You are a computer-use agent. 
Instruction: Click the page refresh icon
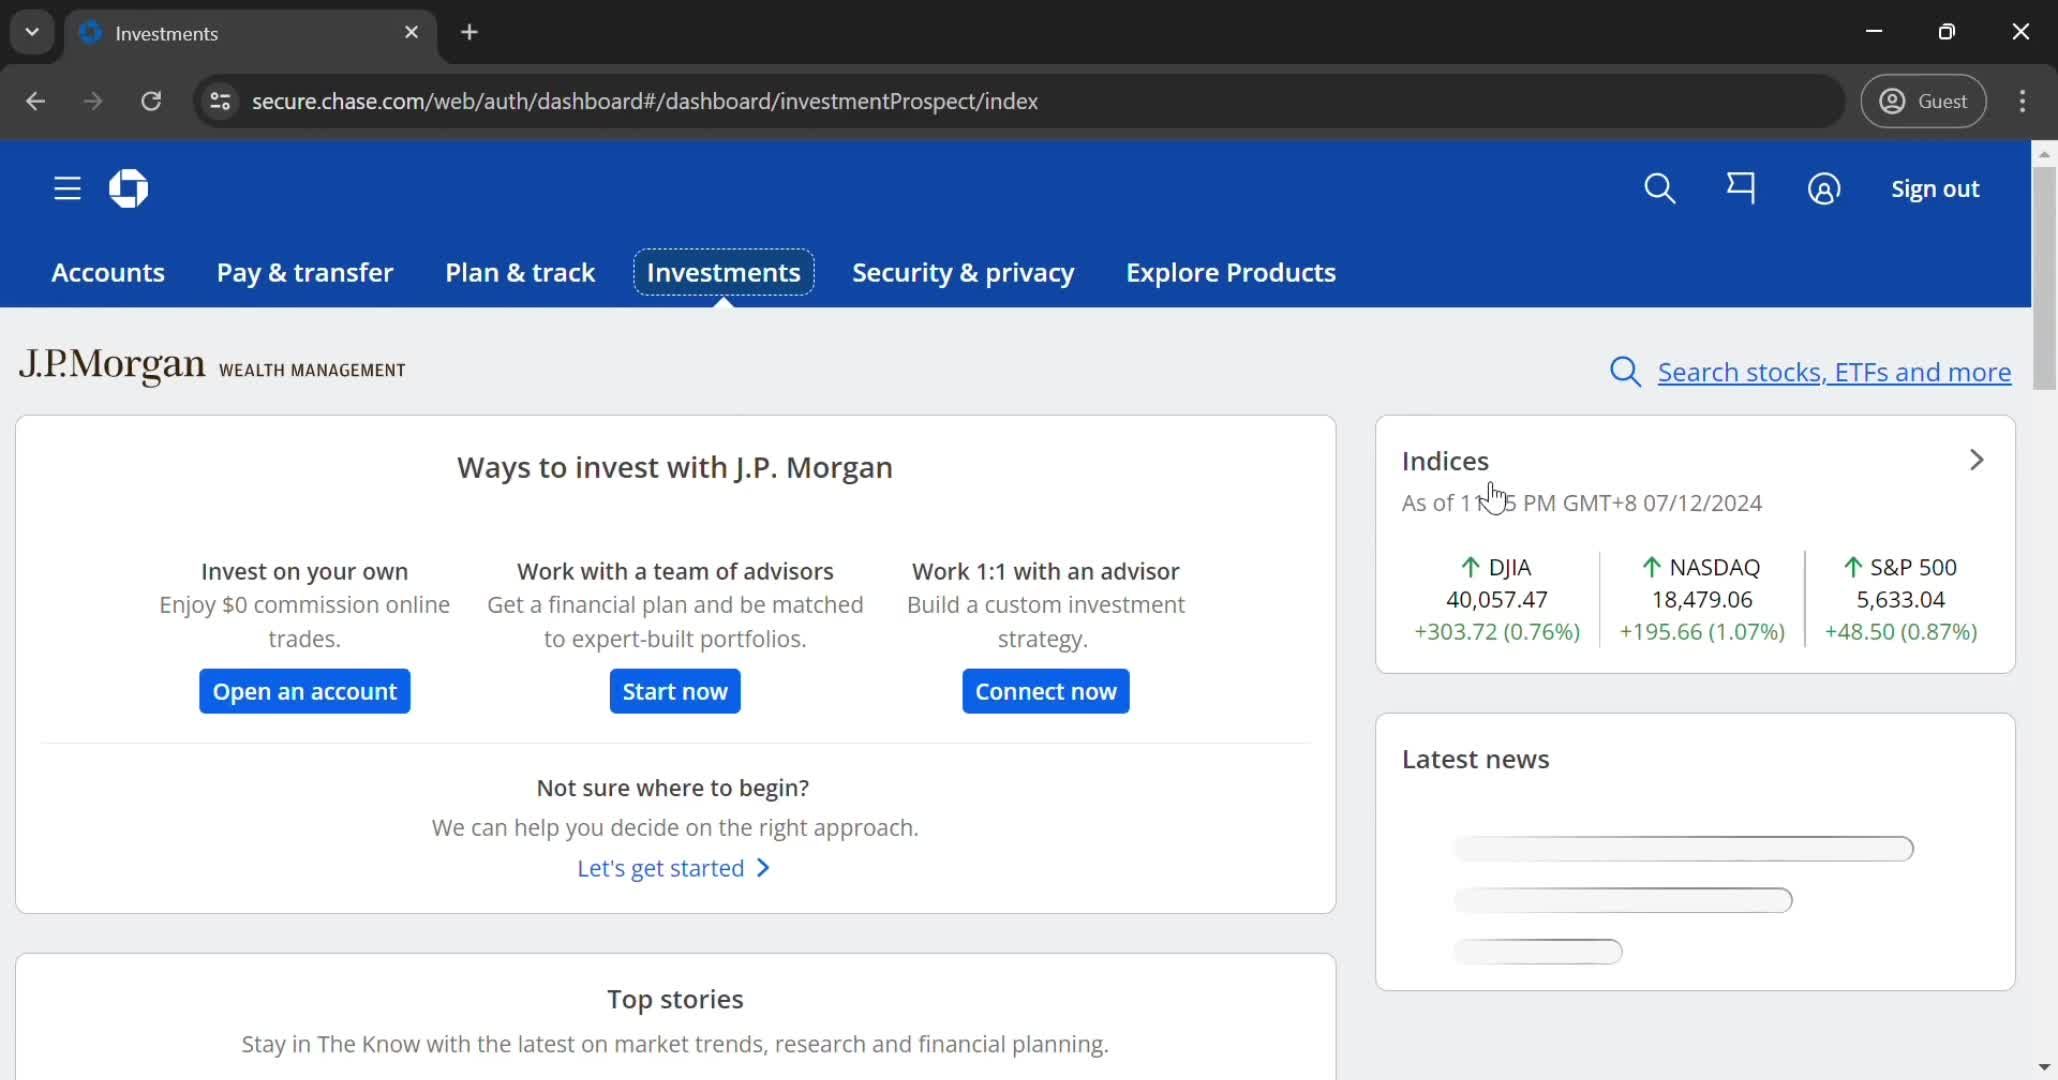click(151, 101)
